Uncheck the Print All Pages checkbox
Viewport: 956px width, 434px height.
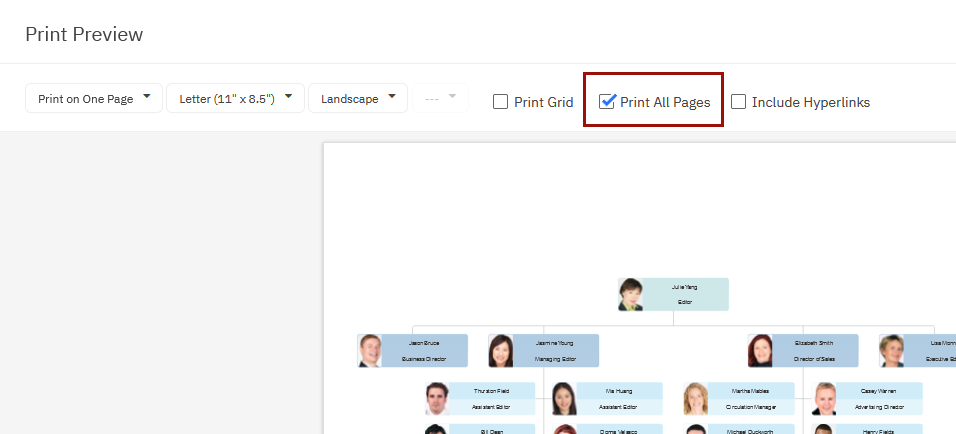click(607, 102)
